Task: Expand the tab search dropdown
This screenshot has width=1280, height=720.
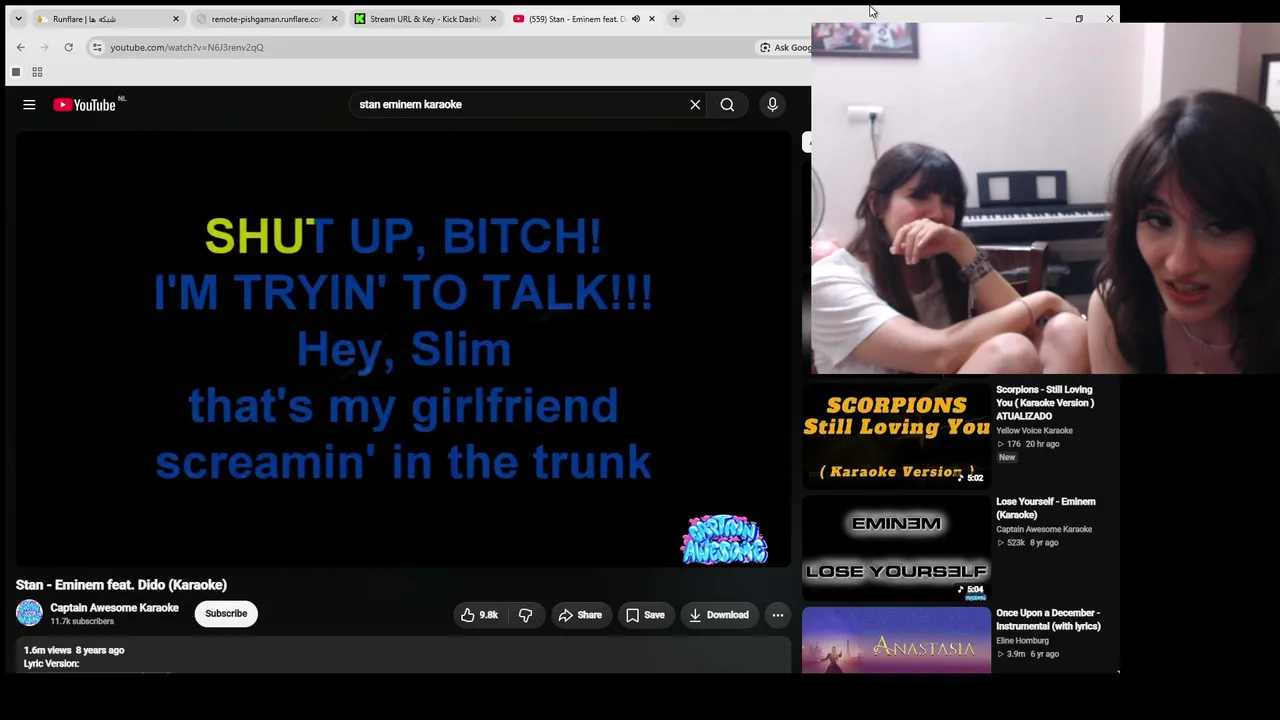Action: tap(18, 18)
